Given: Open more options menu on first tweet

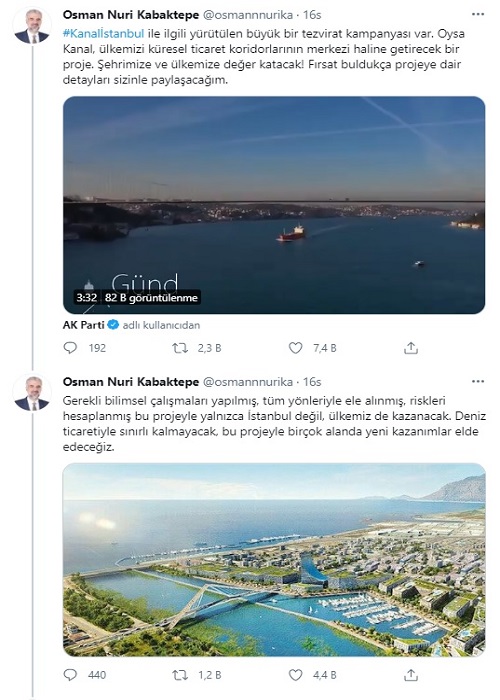Looking at the screenshot, I should pos(478,15).
